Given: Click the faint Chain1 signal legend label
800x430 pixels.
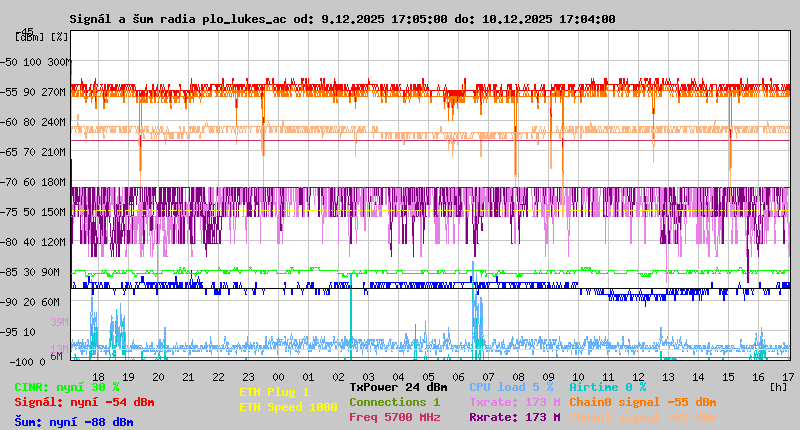Looking at the screenshot, I should [643, 417].
